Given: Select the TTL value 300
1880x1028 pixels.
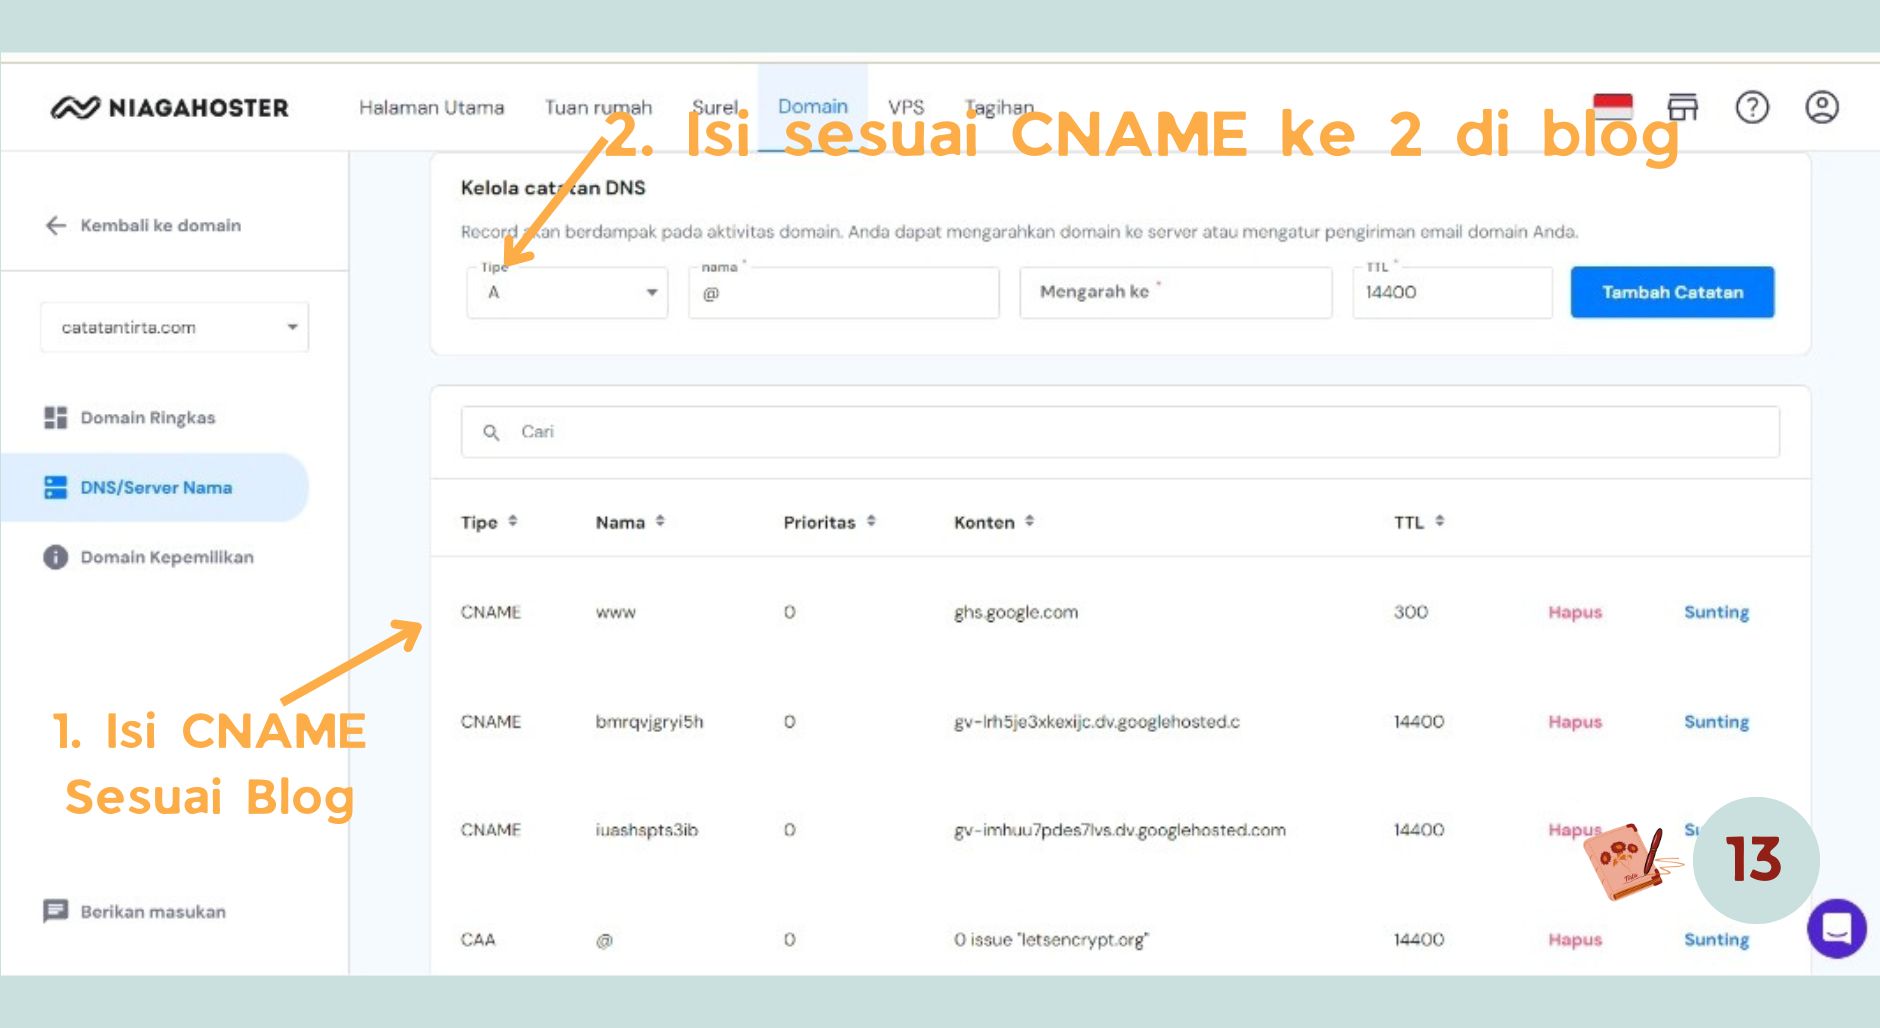Looking at the screenshot, I should (x=1411, y=612).
